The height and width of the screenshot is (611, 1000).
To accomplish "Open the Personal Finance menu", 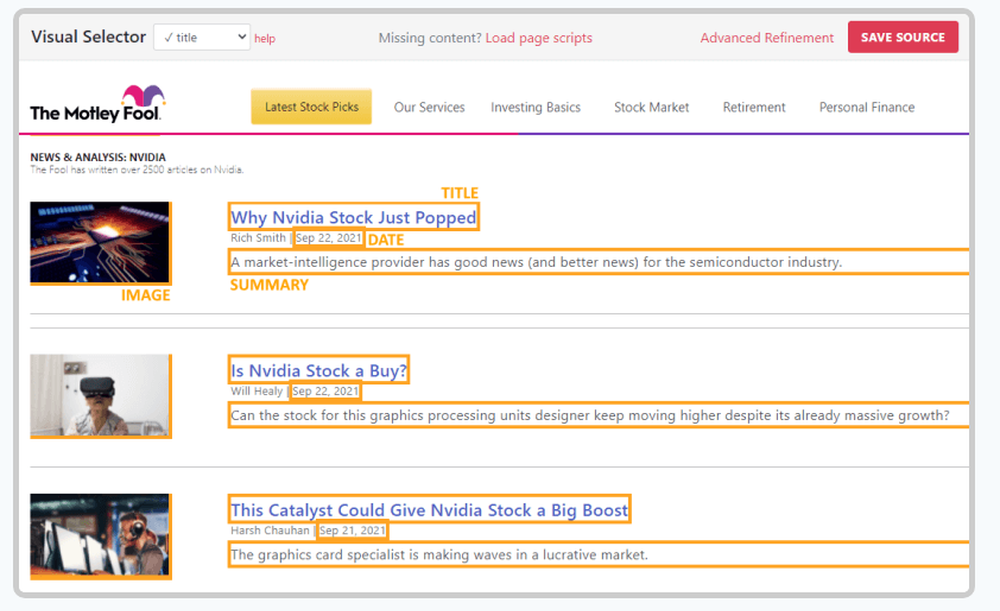I will point(867,107).
